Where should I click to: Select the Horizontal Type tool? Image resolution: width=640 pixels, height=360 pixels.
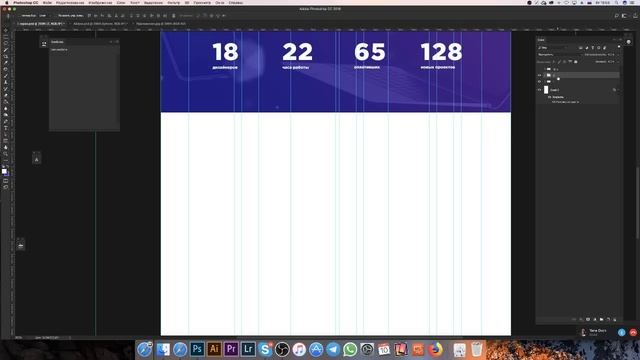coord(5,128)
